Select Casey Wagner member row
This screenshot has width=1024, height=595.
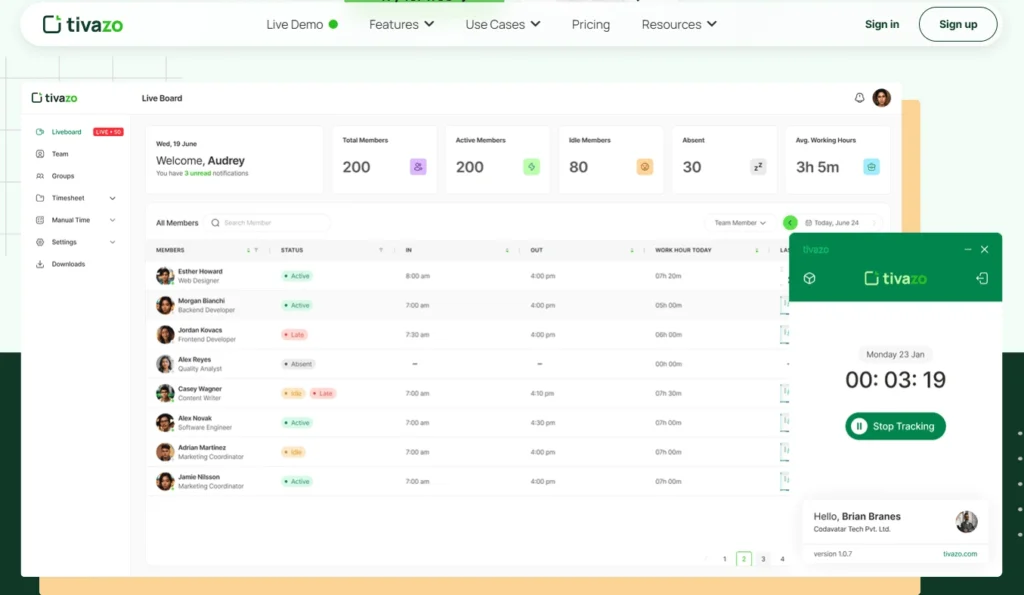(468, 394)
